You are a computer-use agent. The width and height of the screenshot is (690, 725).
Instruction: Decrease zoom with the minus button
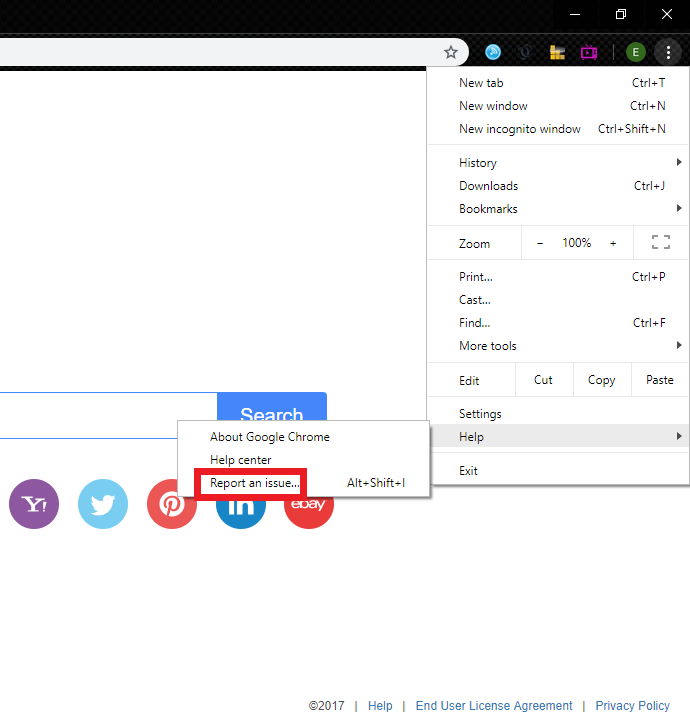(x=540, y=243)
